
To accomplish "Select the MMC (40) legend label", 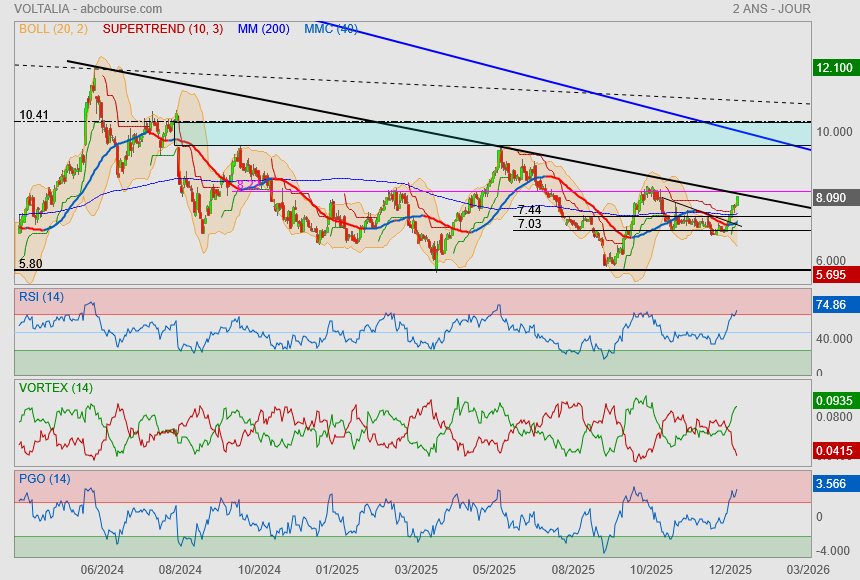I will (331, 29).
